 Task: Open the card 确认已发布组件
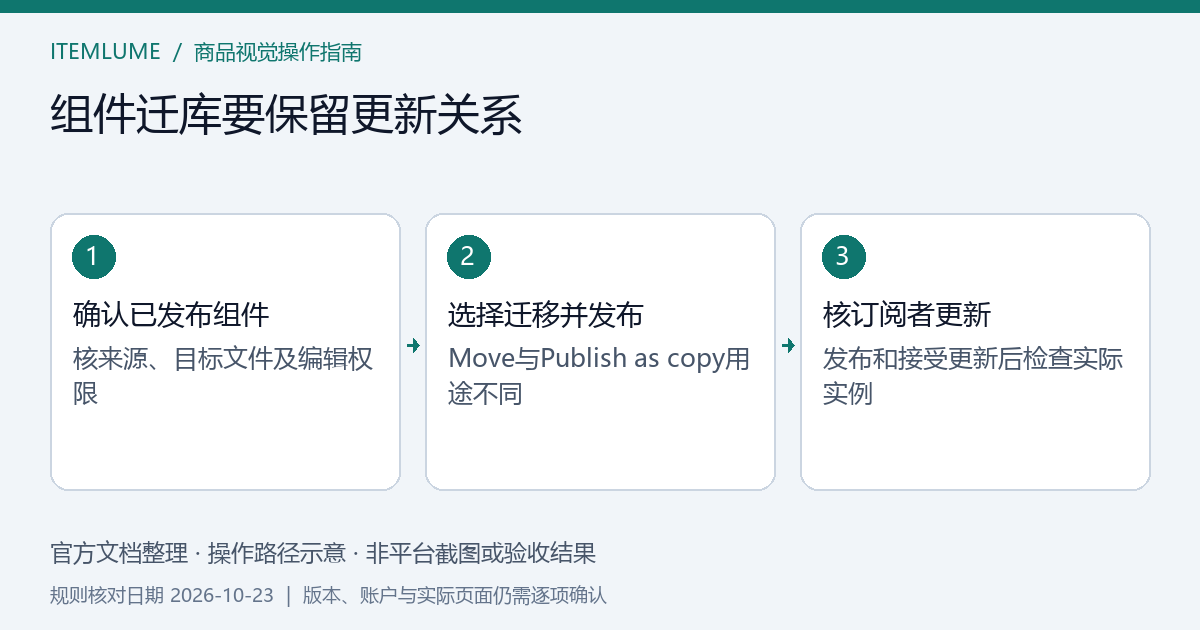coord(225,352)
